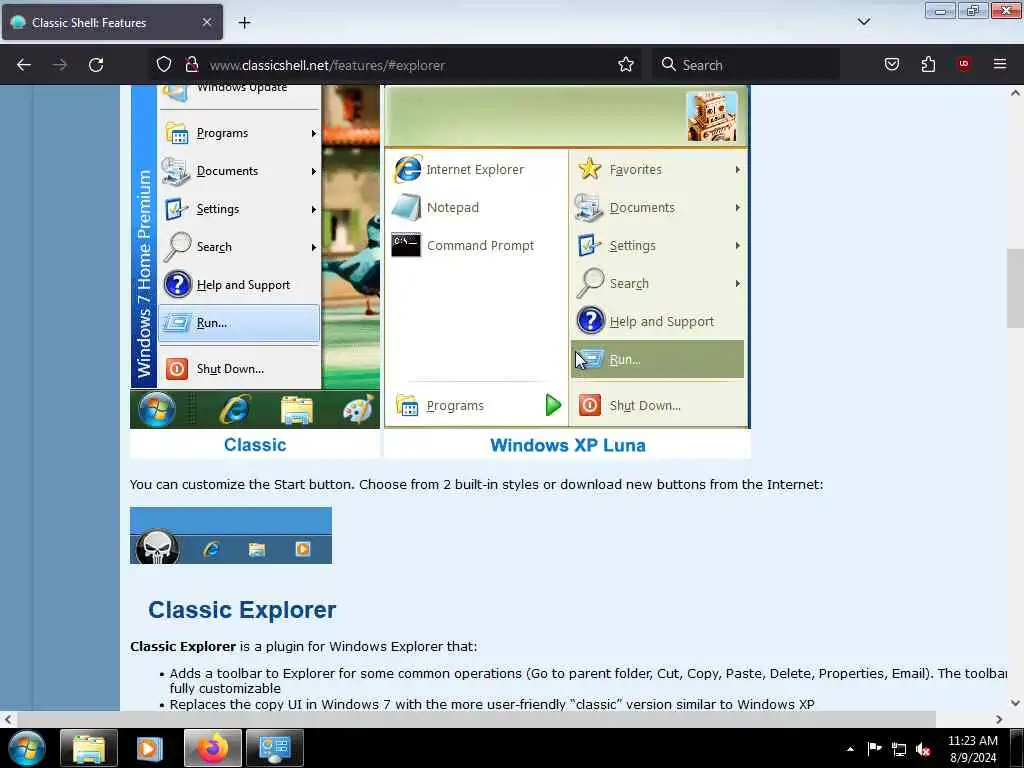The image size is (1024, 768).
Task: Click Shut Down... in the Classic menu
Action: pyautogui.click(x=238, y=369)
